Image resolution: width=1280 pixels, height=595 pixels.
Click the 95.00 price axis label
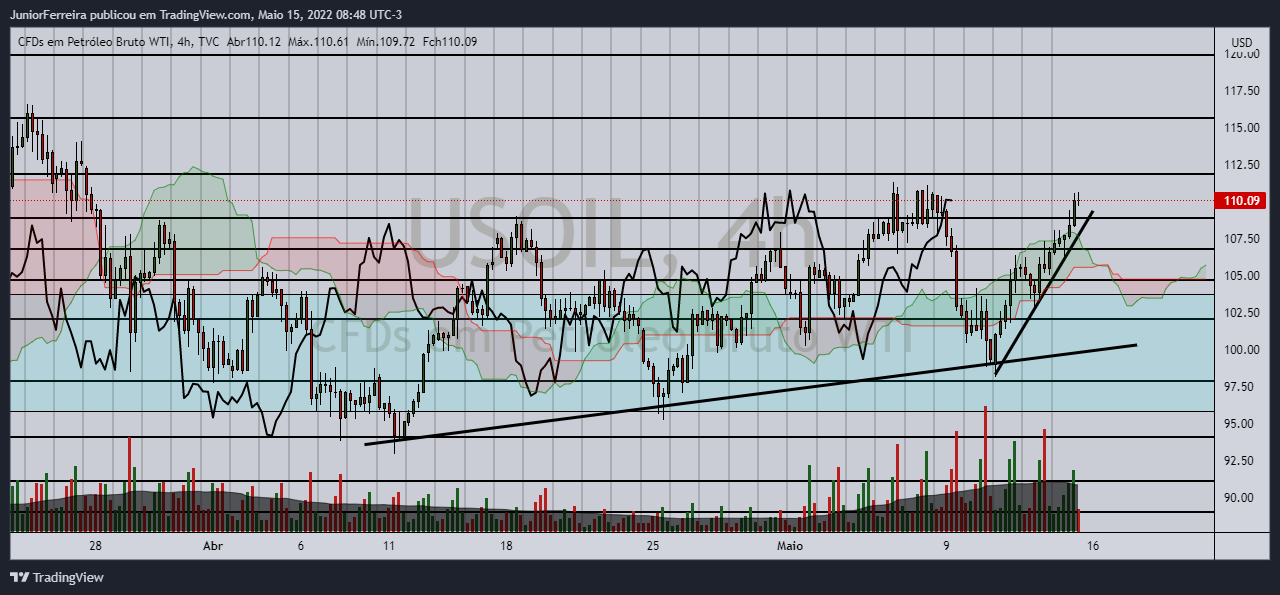point(1241,424)
